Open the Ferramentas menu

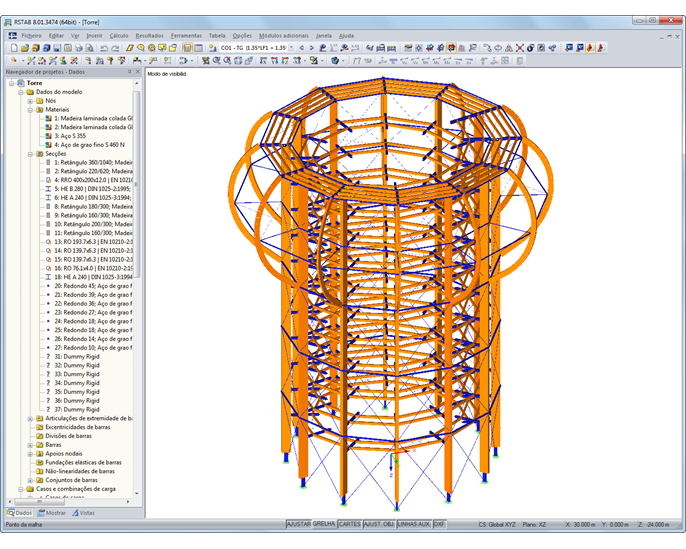(x=186, y=36)
